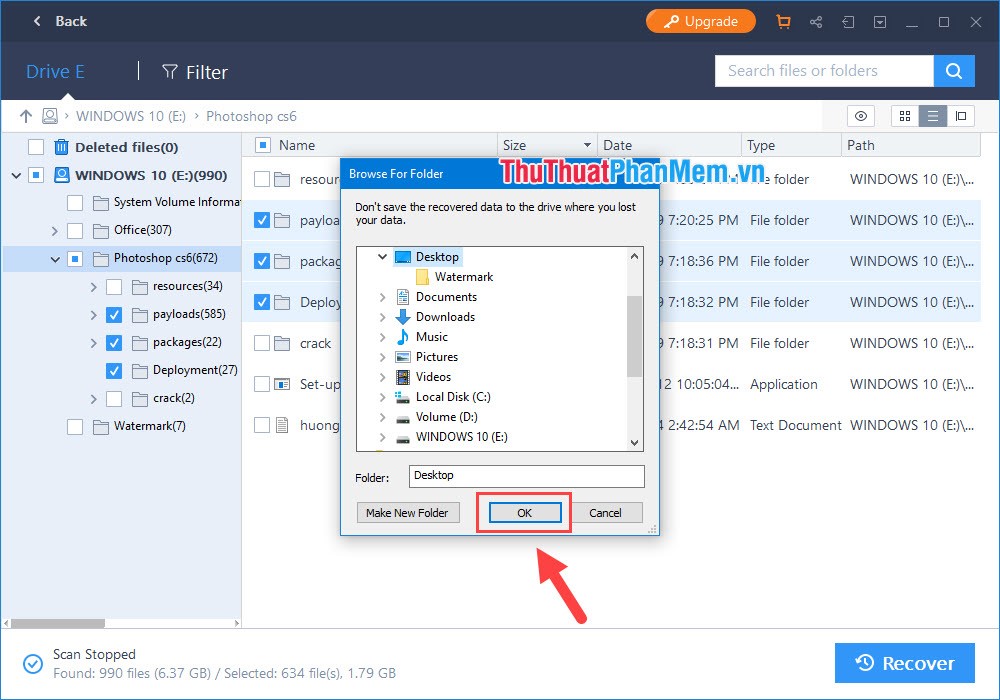Viewport: 1000px width, 700px height.
Task: Click the Filter funnel icon
Action: pyautogui.click(x=170, y=72)
